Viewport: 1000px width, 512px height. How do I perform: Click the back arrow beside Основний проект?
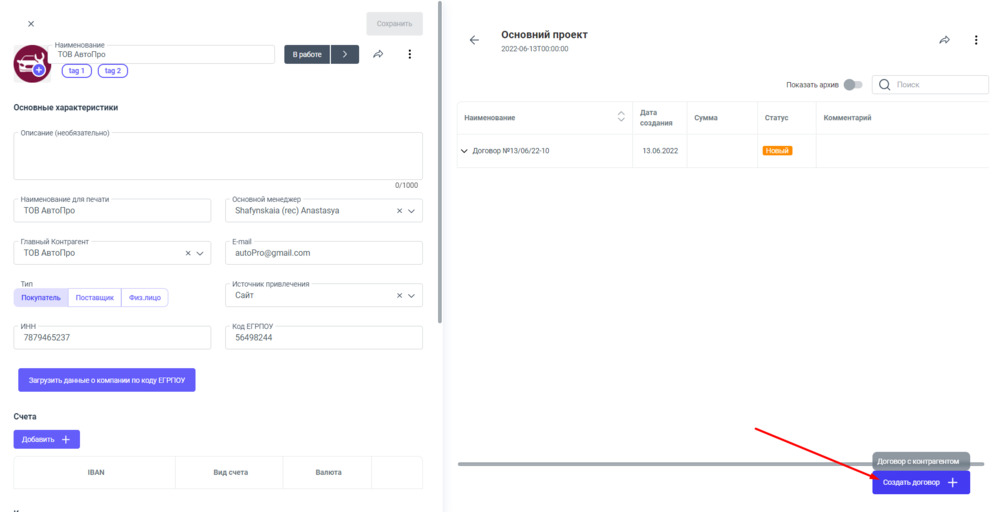tap(474, 40)
